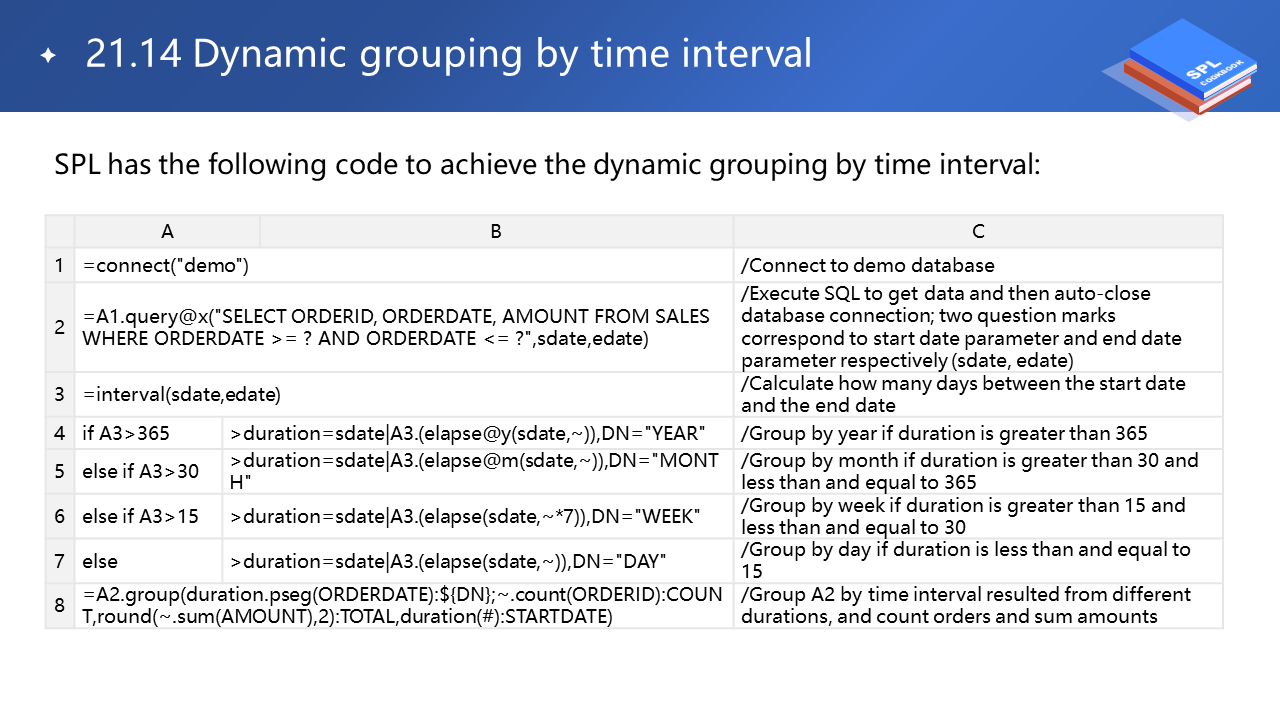
Task: Select column header B
Action: point(496,231)
